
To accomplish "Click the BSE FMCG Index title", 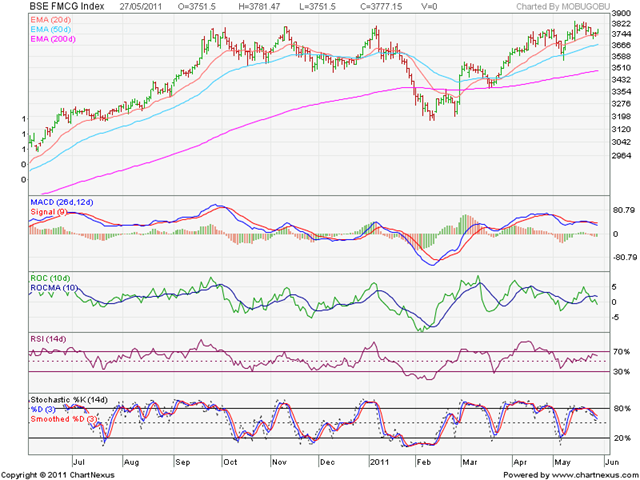I will pyautogui.click(x=67, y=6).
